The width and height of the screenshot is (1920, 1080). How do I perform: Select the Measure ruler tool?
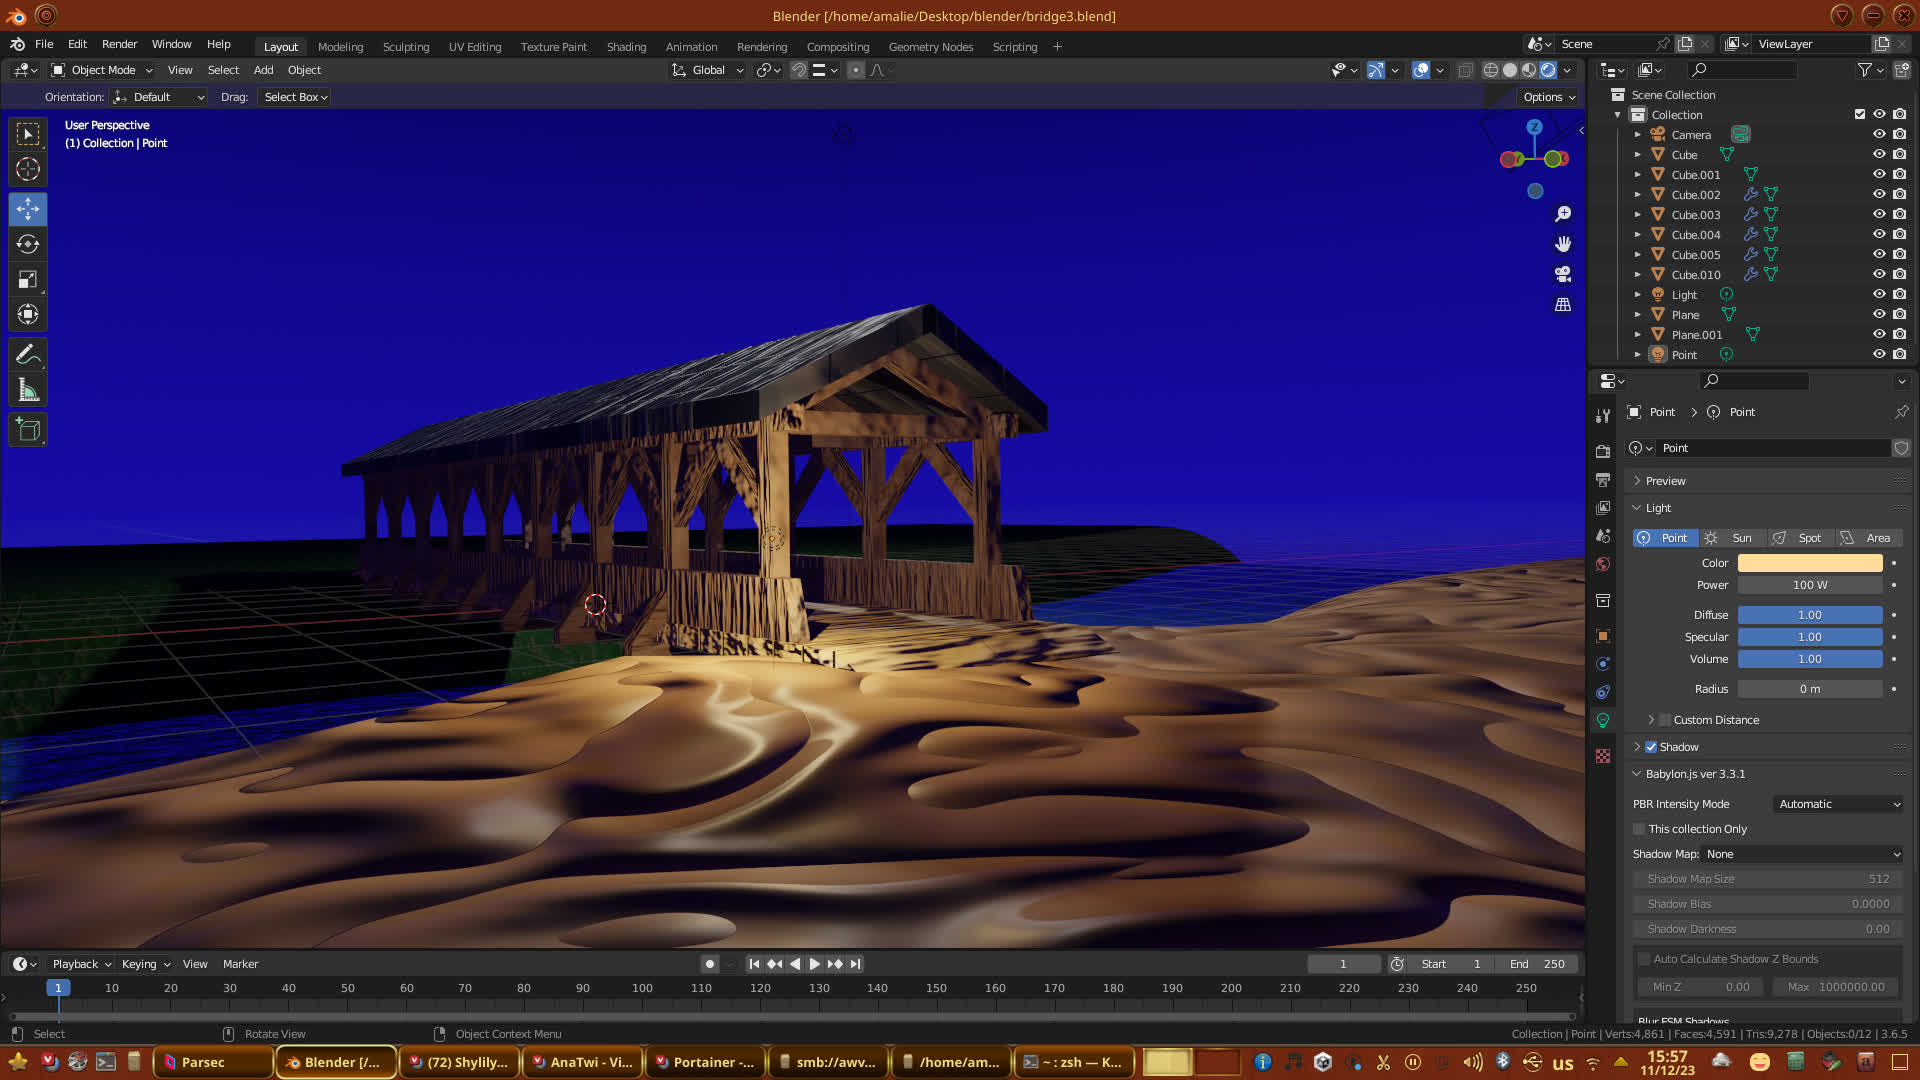28,391
